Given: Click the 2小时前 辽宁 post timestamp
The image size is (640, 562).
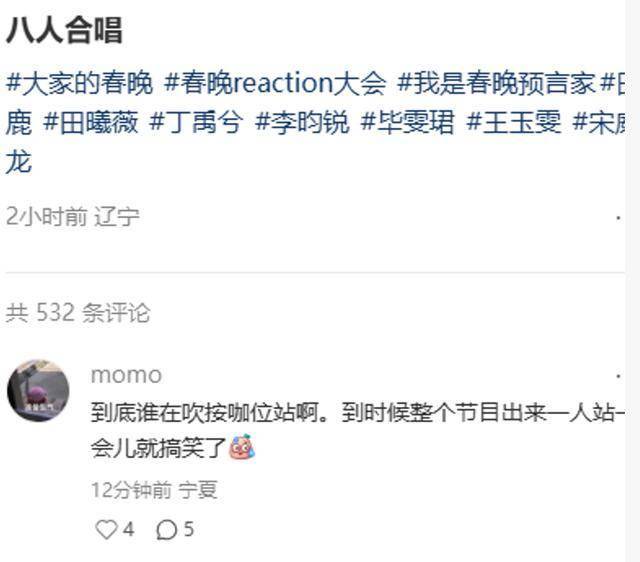Looking at the screenshot, I should (x=73, y=216).
